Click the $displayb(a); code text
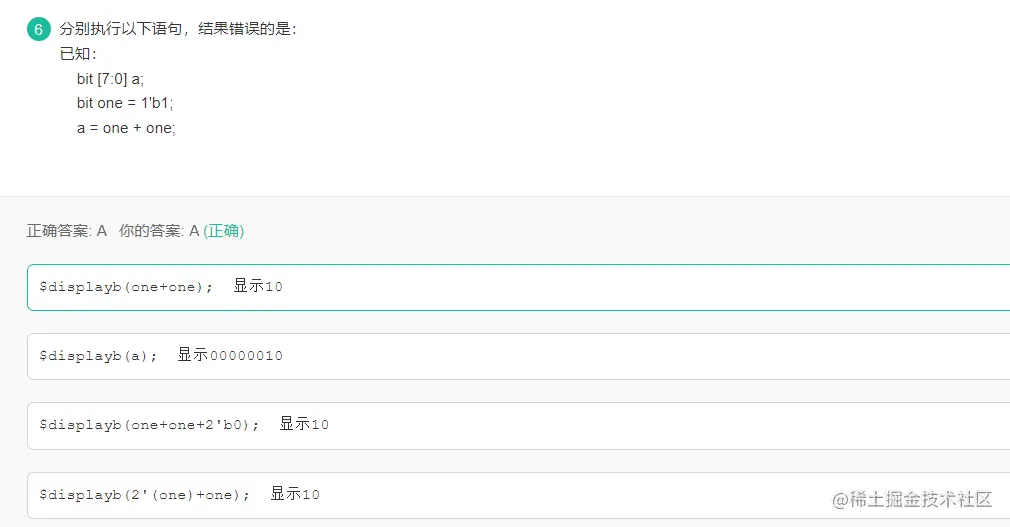Screen dimensions: 1010x527 98,356
